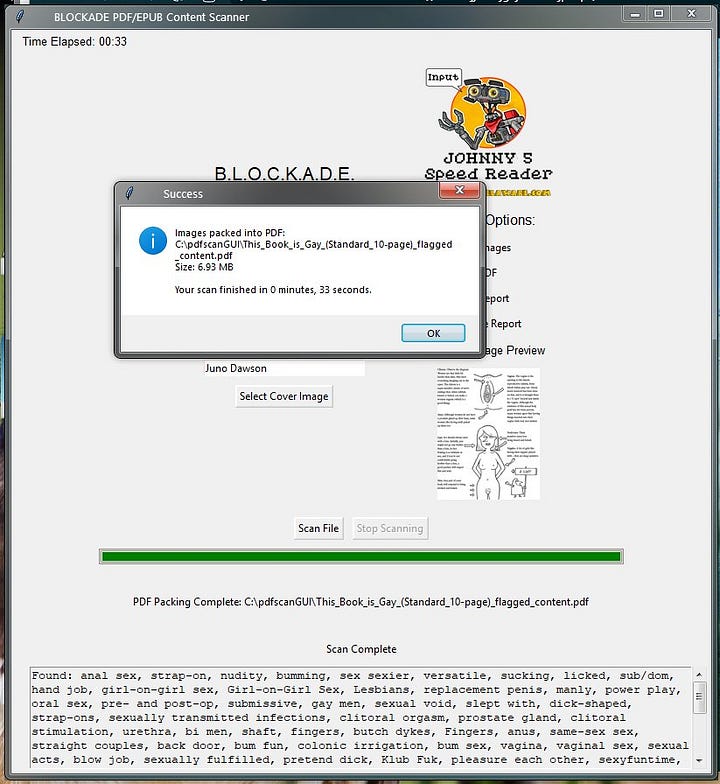Click scroll up arrow of results box
Screen dimensions: 720x784
(x=699, y=675)
